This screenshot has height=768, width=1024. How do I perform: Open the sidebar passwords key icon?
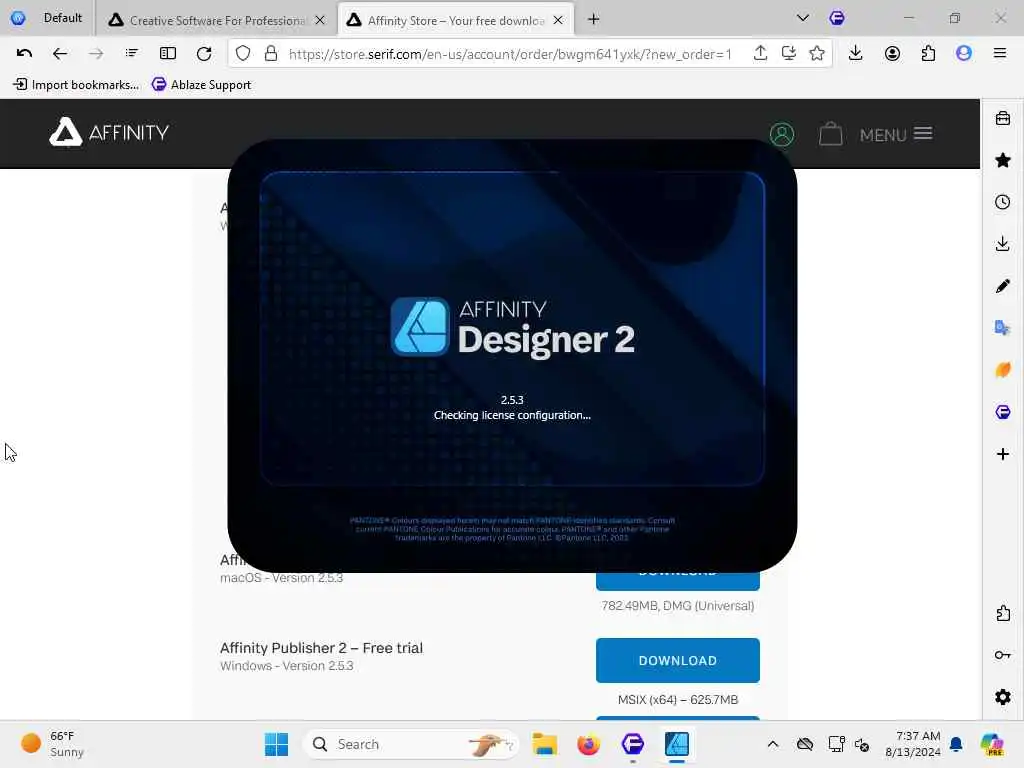pos(1003,655)
